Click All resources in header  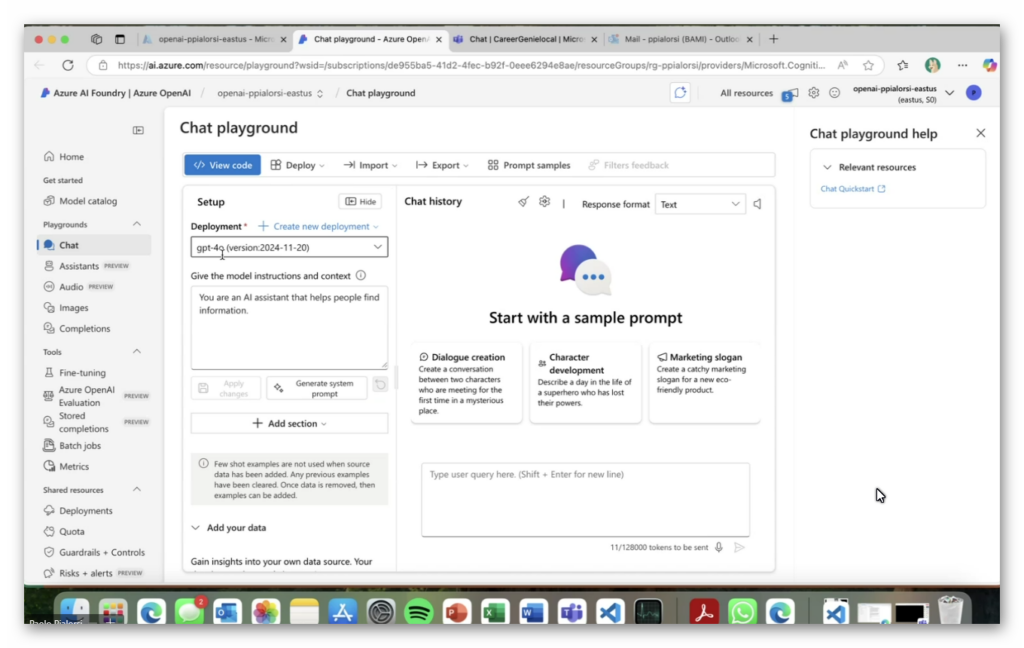tap(746, 93)
